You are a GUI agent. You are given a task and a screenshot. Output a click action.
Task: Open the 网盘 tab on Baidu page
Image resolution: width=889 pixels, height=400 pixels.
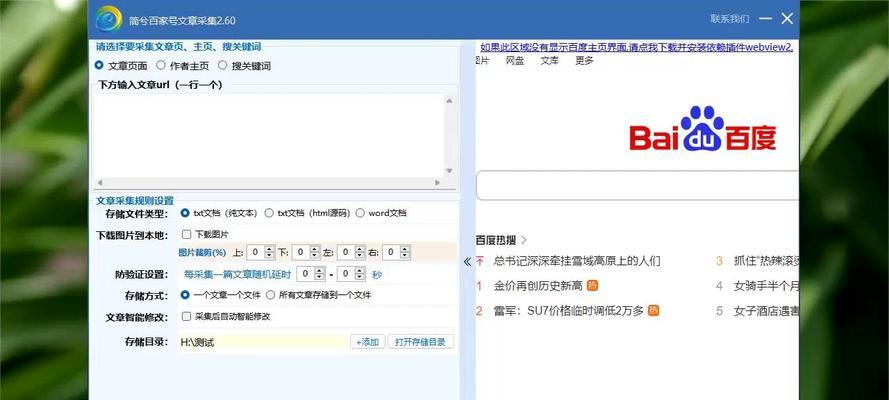tap(515, 61)
